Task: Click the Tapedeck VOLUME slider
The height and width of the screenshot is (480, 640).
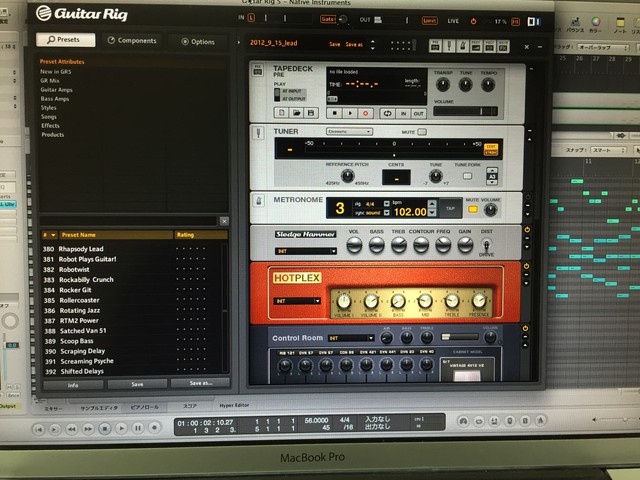Action: pyautogui.click(x=465, y=111)
